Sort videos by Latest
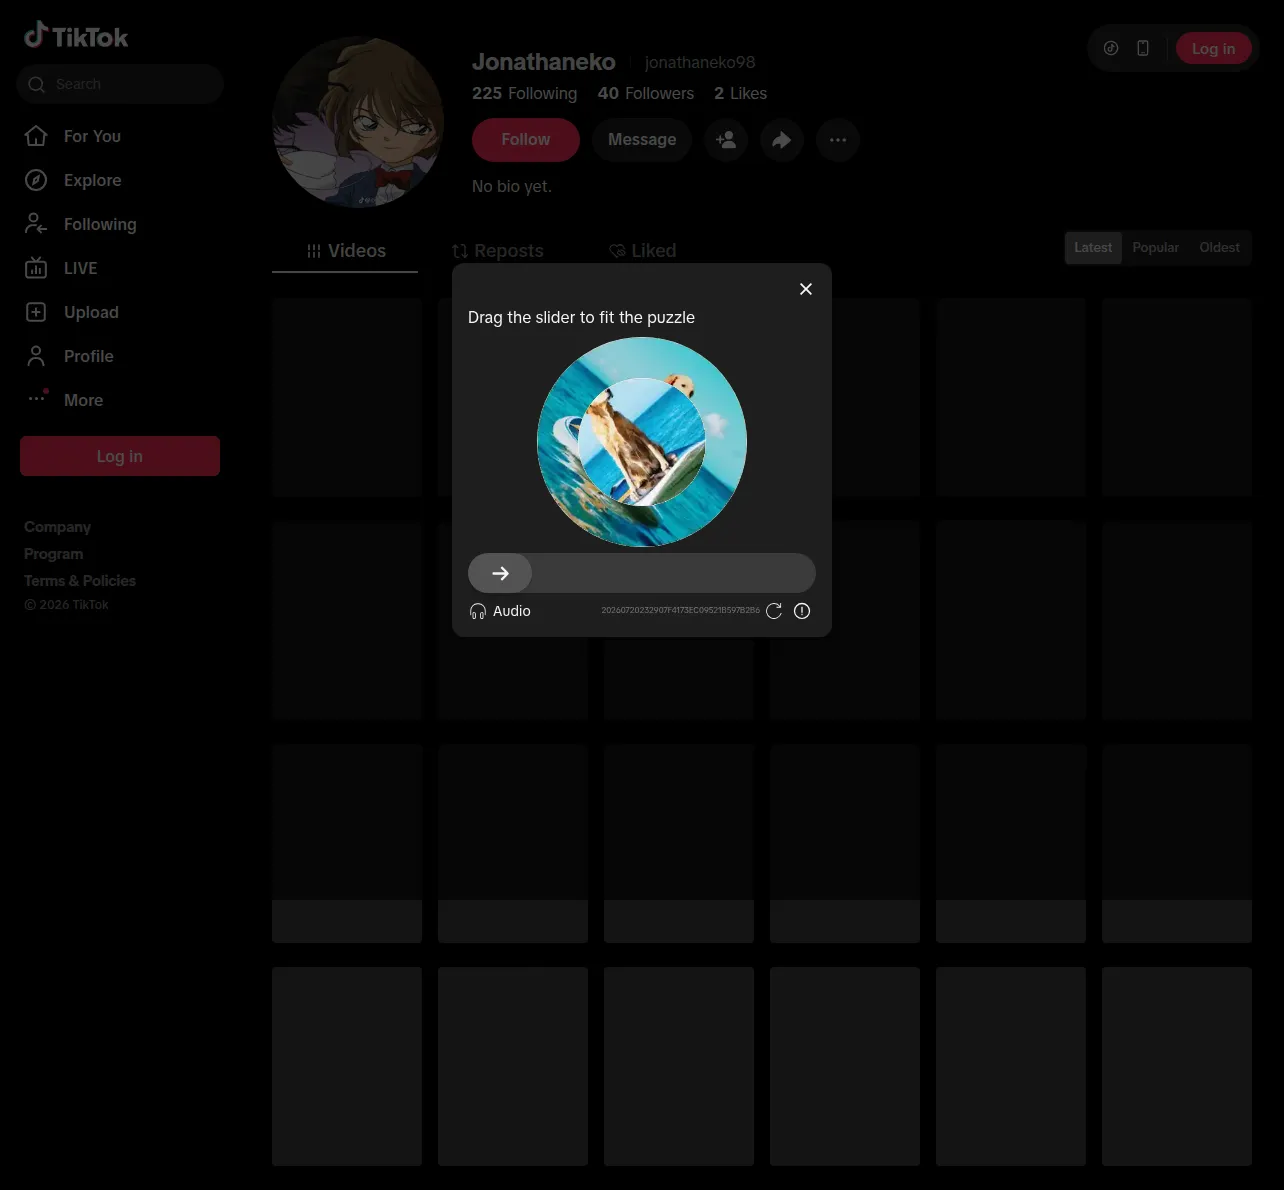Image resolution: width=1284 pixels, height=1190 pixels. point(1093,247)
